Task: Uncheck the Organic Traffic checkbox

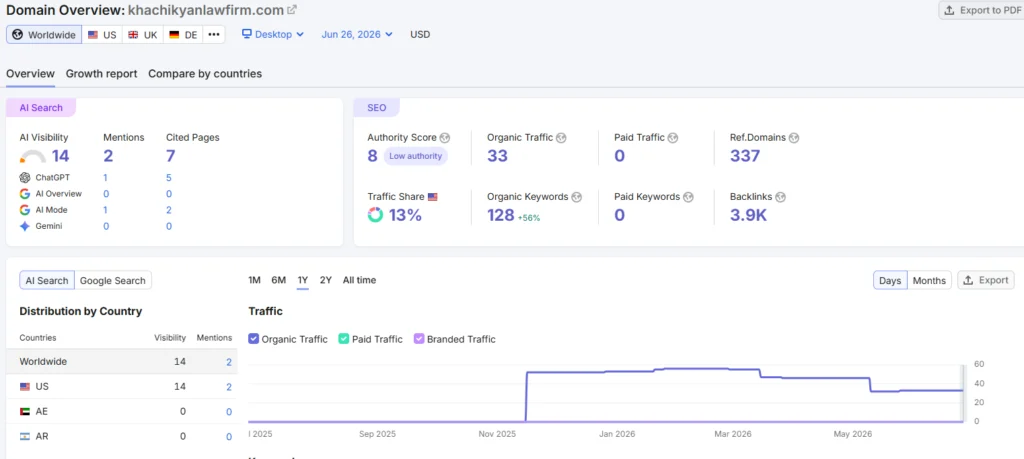Action: tap(254, 339)
